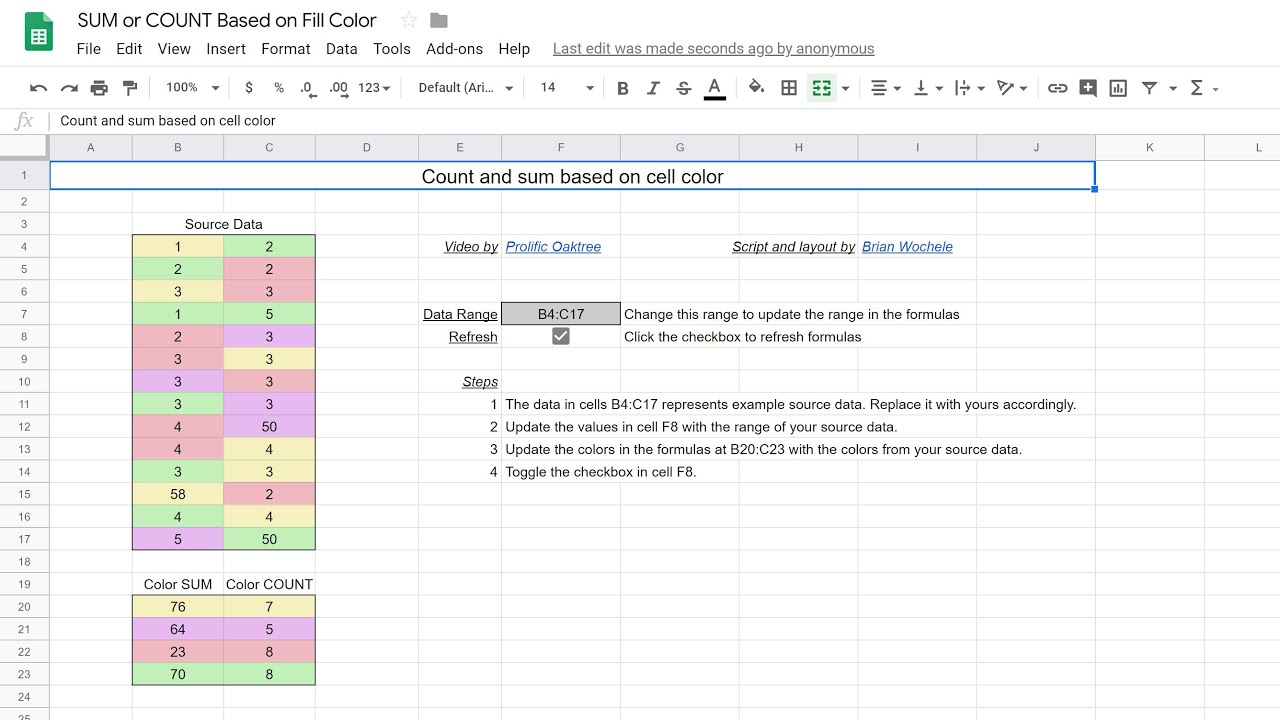Open the Insert menu
This screenshot has height=720, width=1280.
click(x=226, y=48)
